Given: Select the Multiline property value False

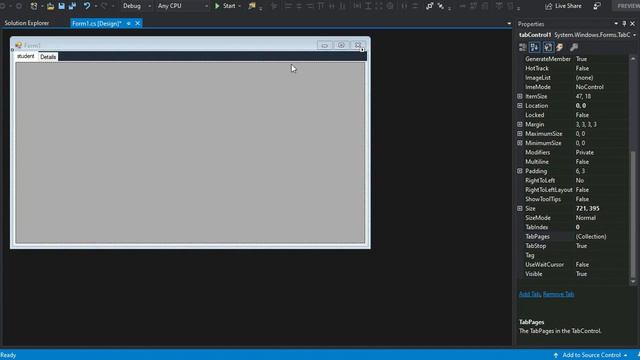Looking at the screenshot, I should pyautogui.click(x=582, y=162).
